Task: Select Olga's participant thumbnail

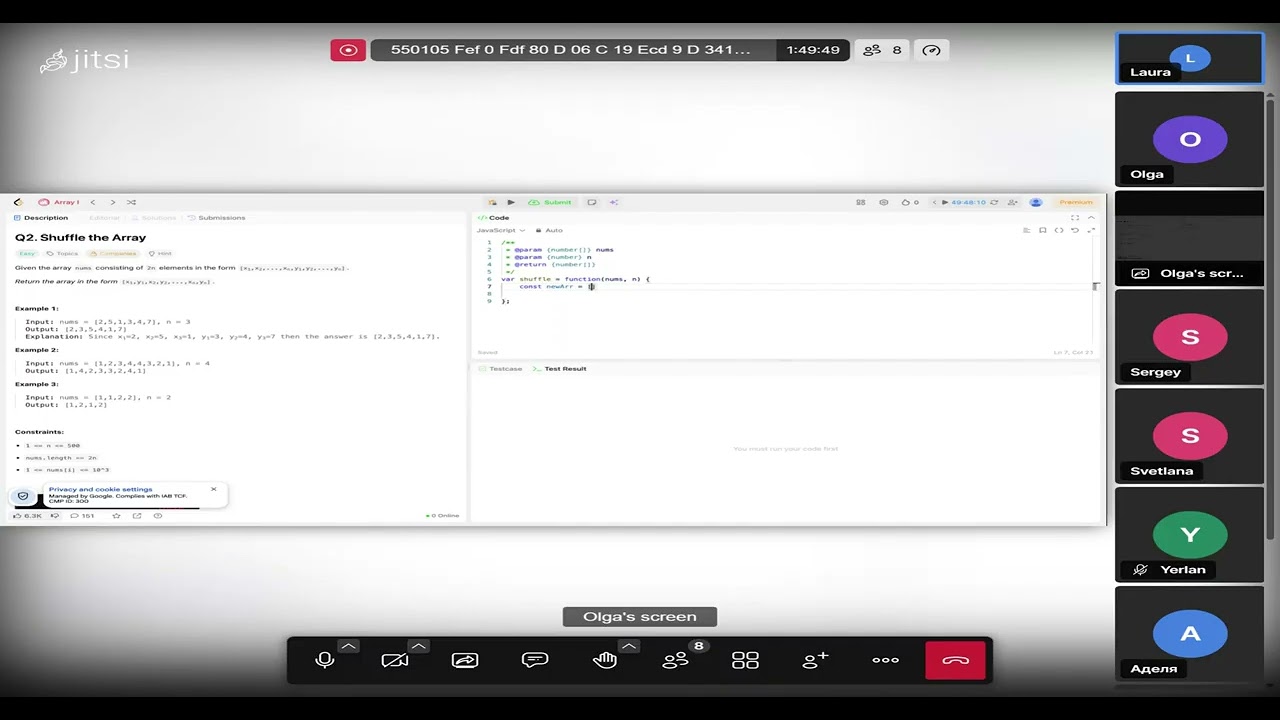Action: coord(1190,139)
